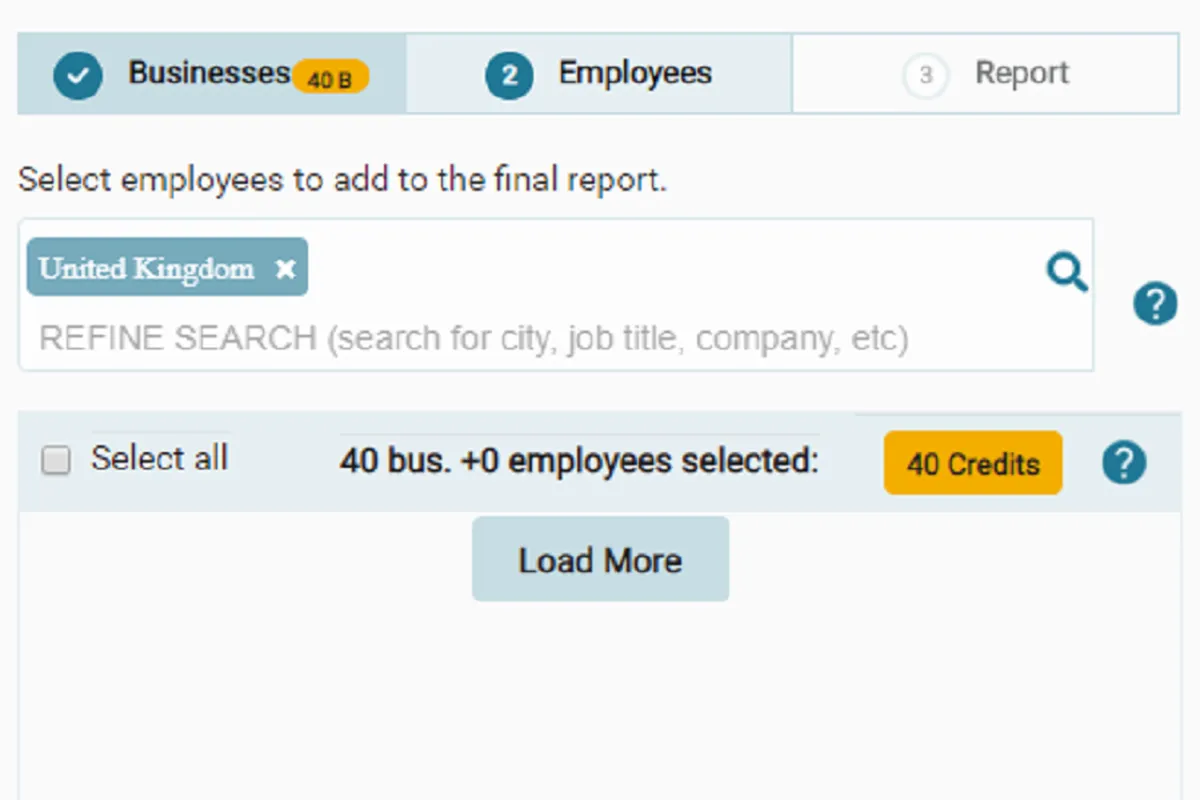Click the magnifying glass search icon

[x=1067, y=271]
